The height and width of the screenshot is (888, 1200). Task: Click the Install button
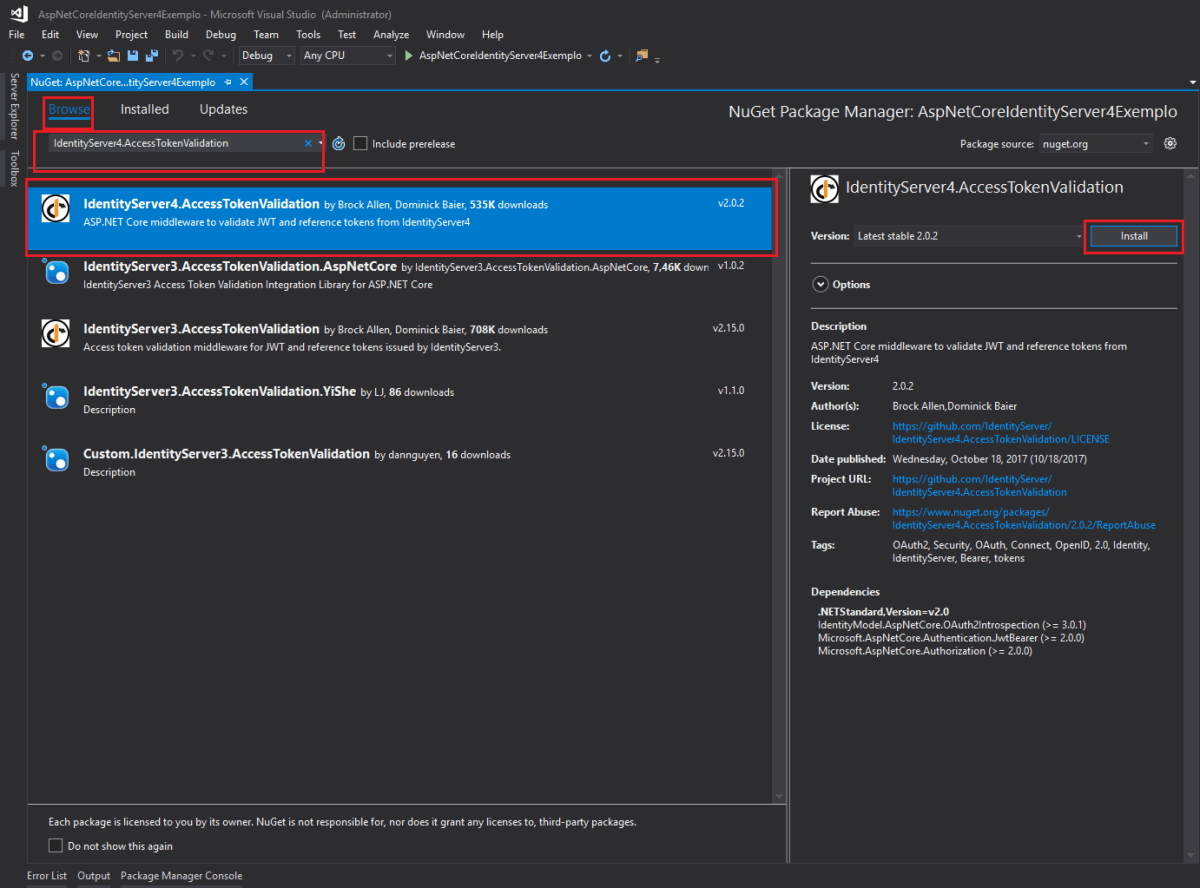[1134, 236]
